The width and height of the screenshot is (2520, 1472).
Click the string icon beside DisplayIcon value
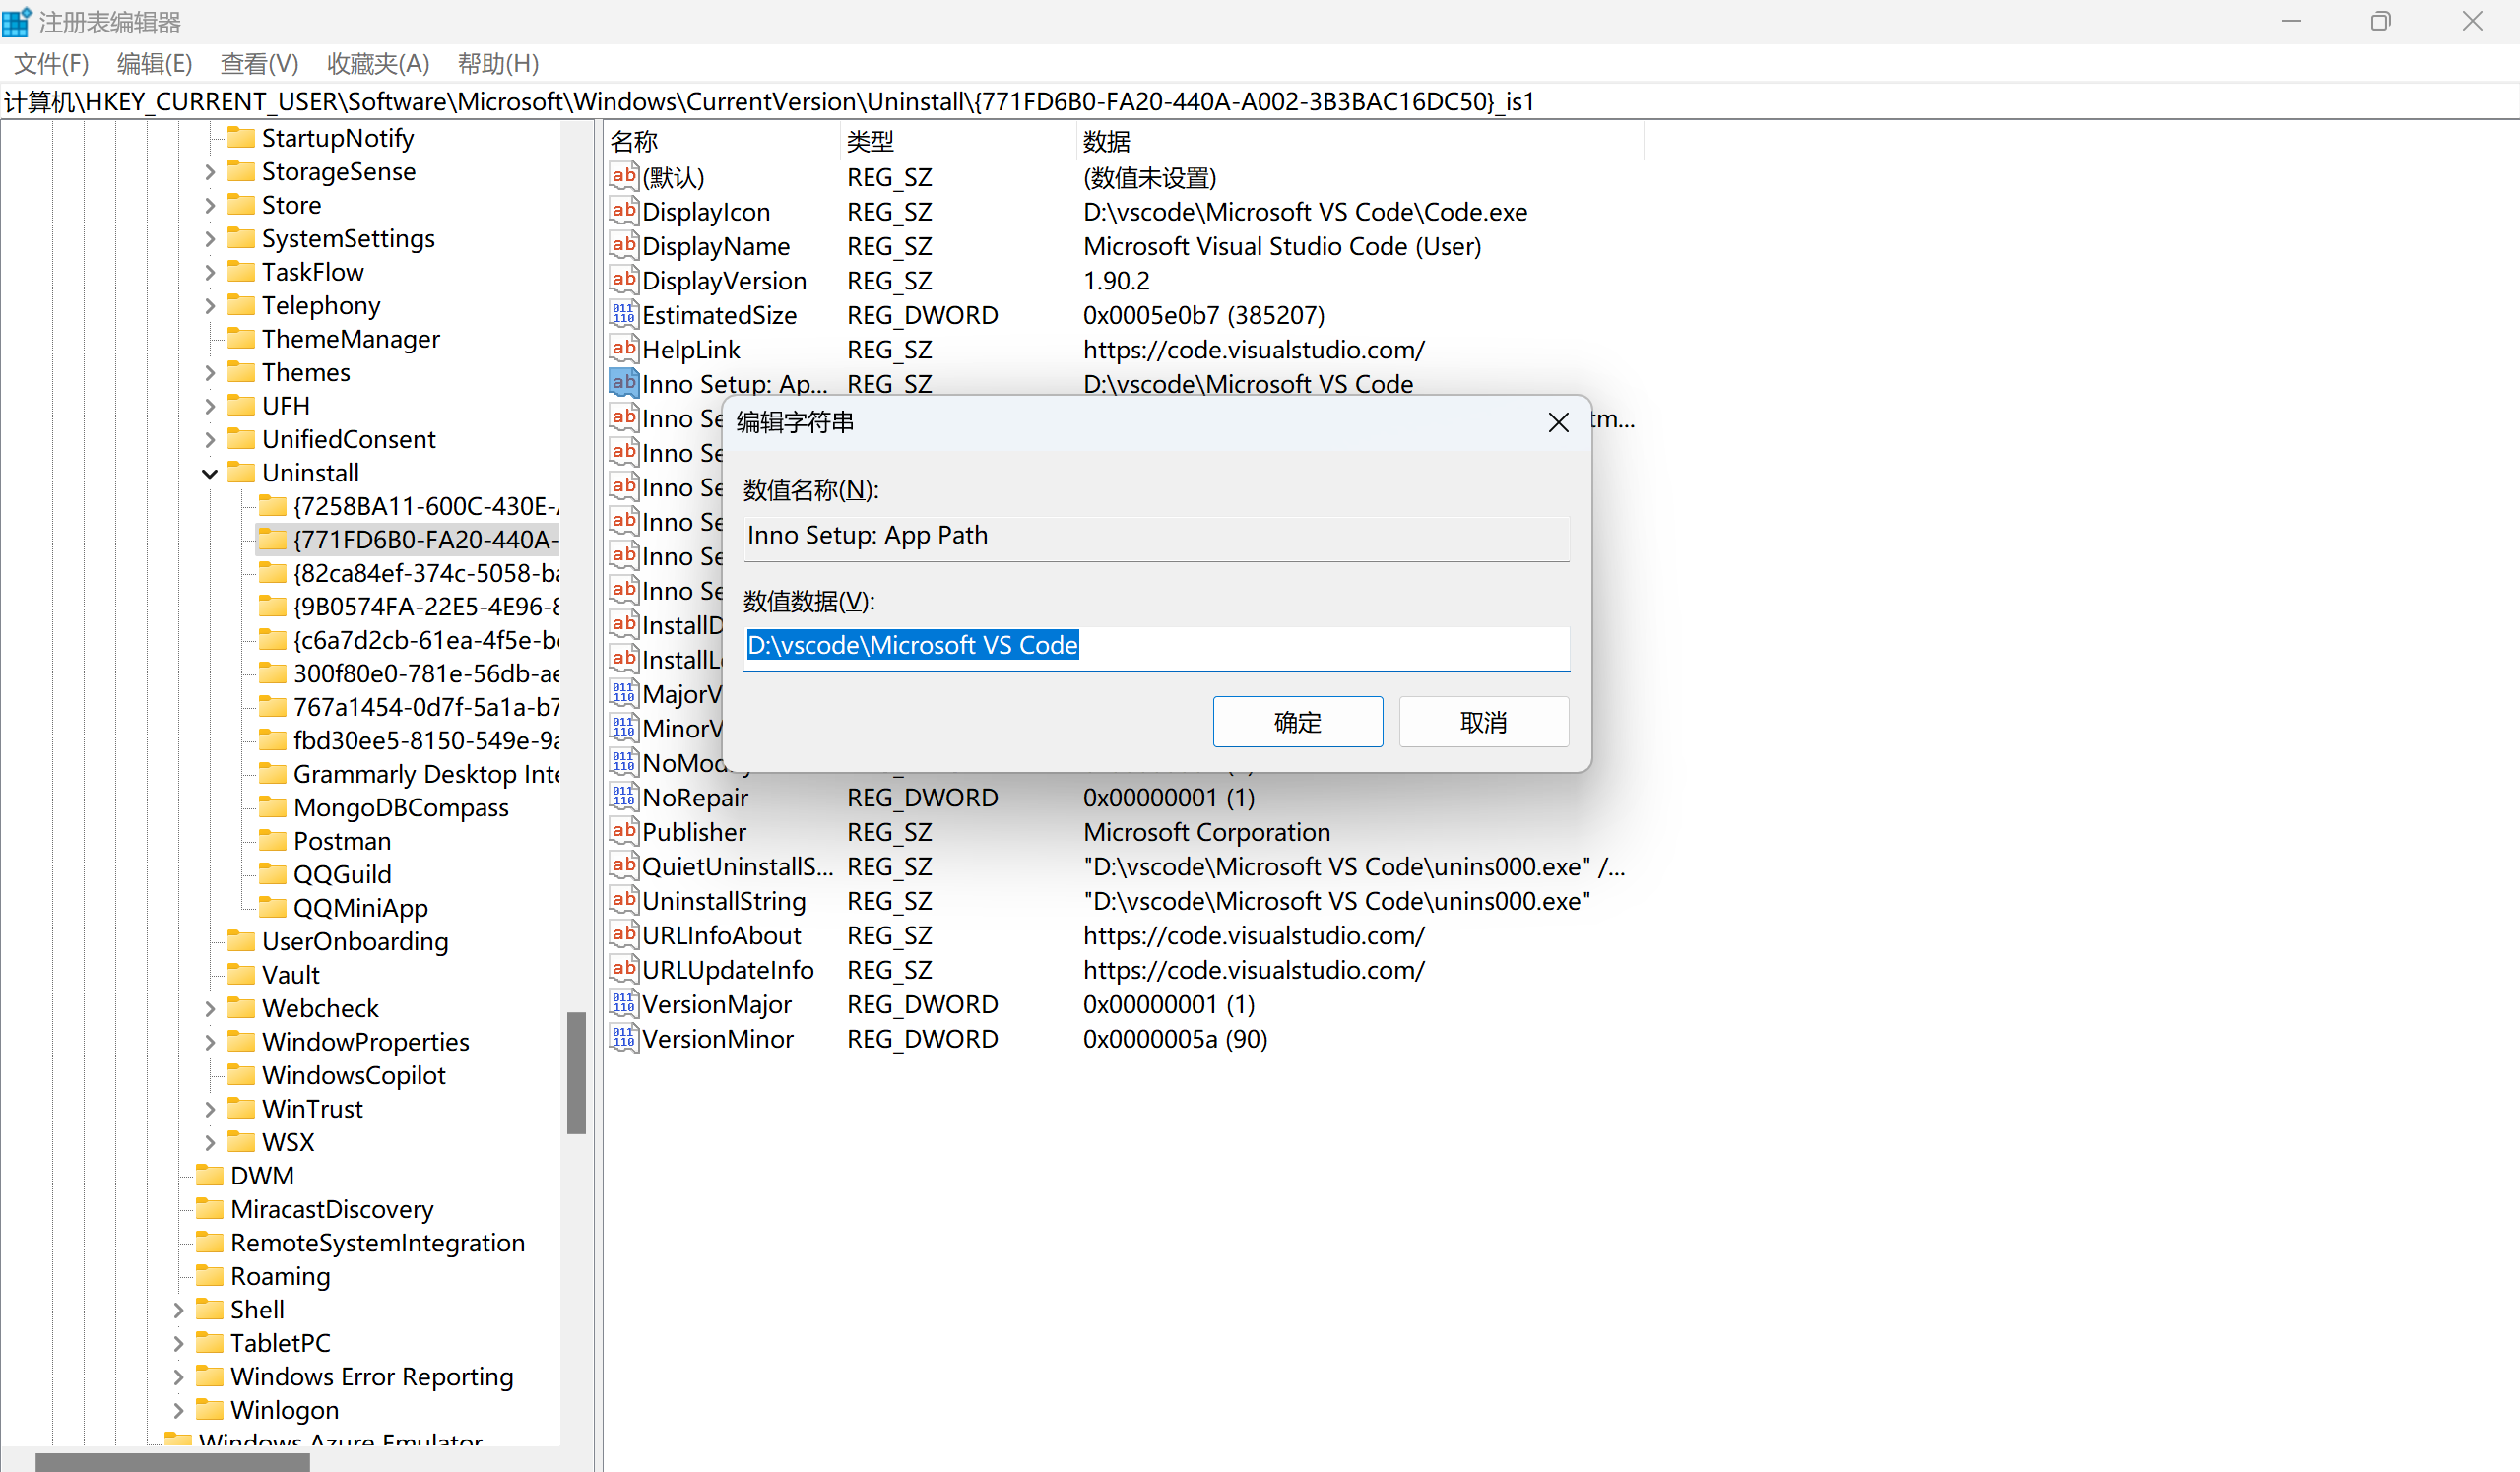point(624,211)
